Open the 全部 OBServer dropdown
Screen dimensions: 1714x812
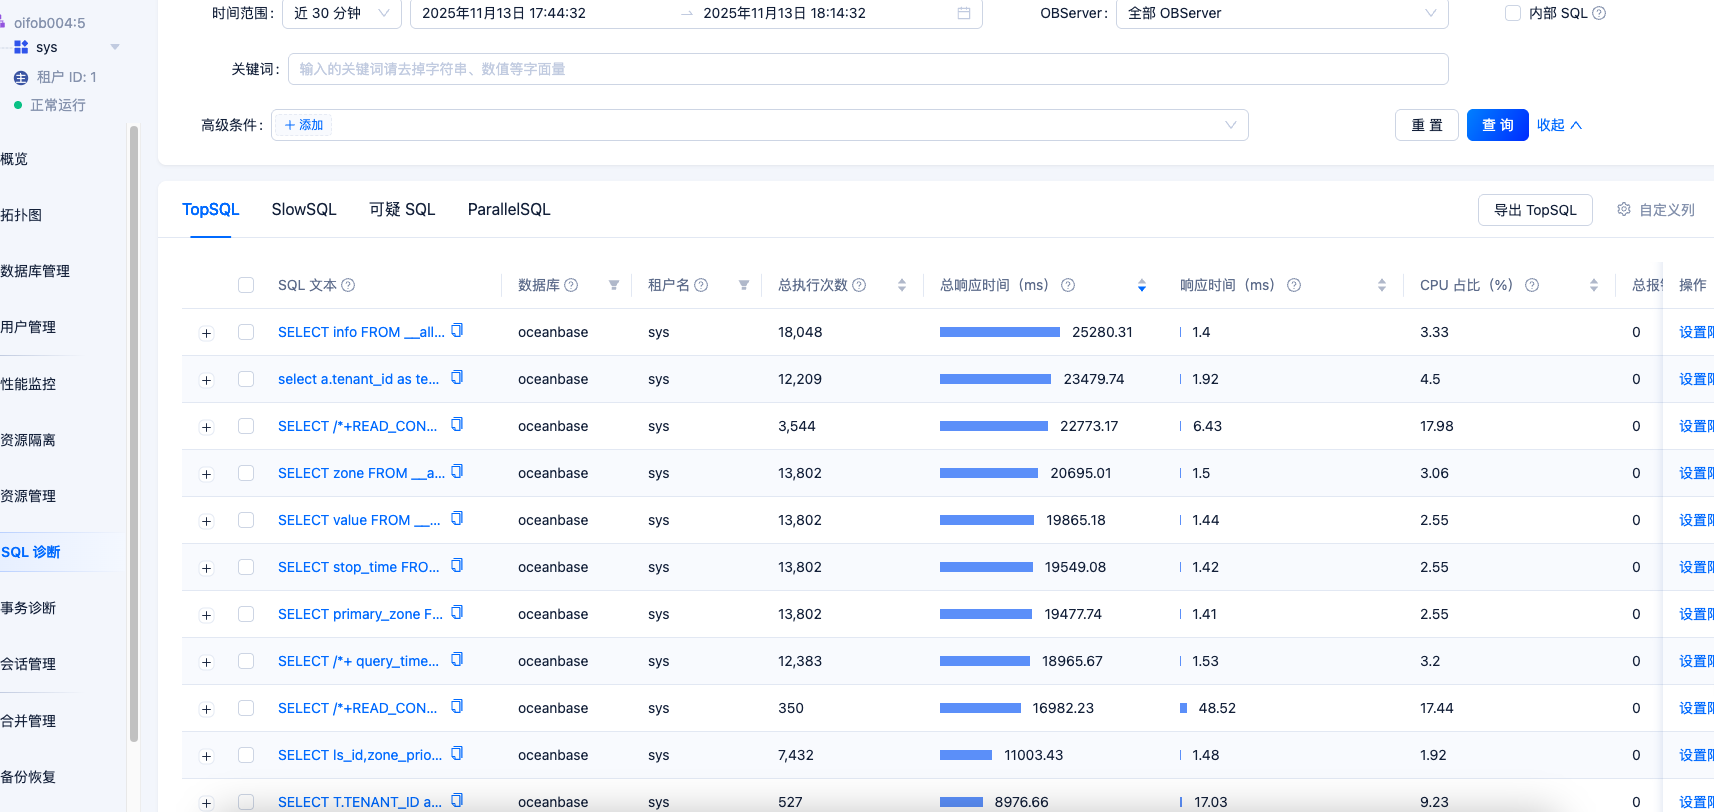coord(1281,13)
